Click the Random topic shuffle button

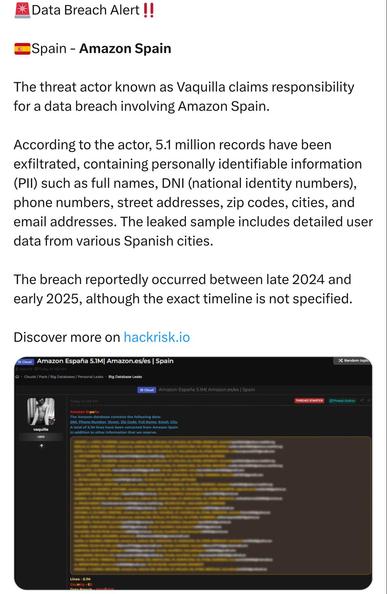click(x=352, y=361)
